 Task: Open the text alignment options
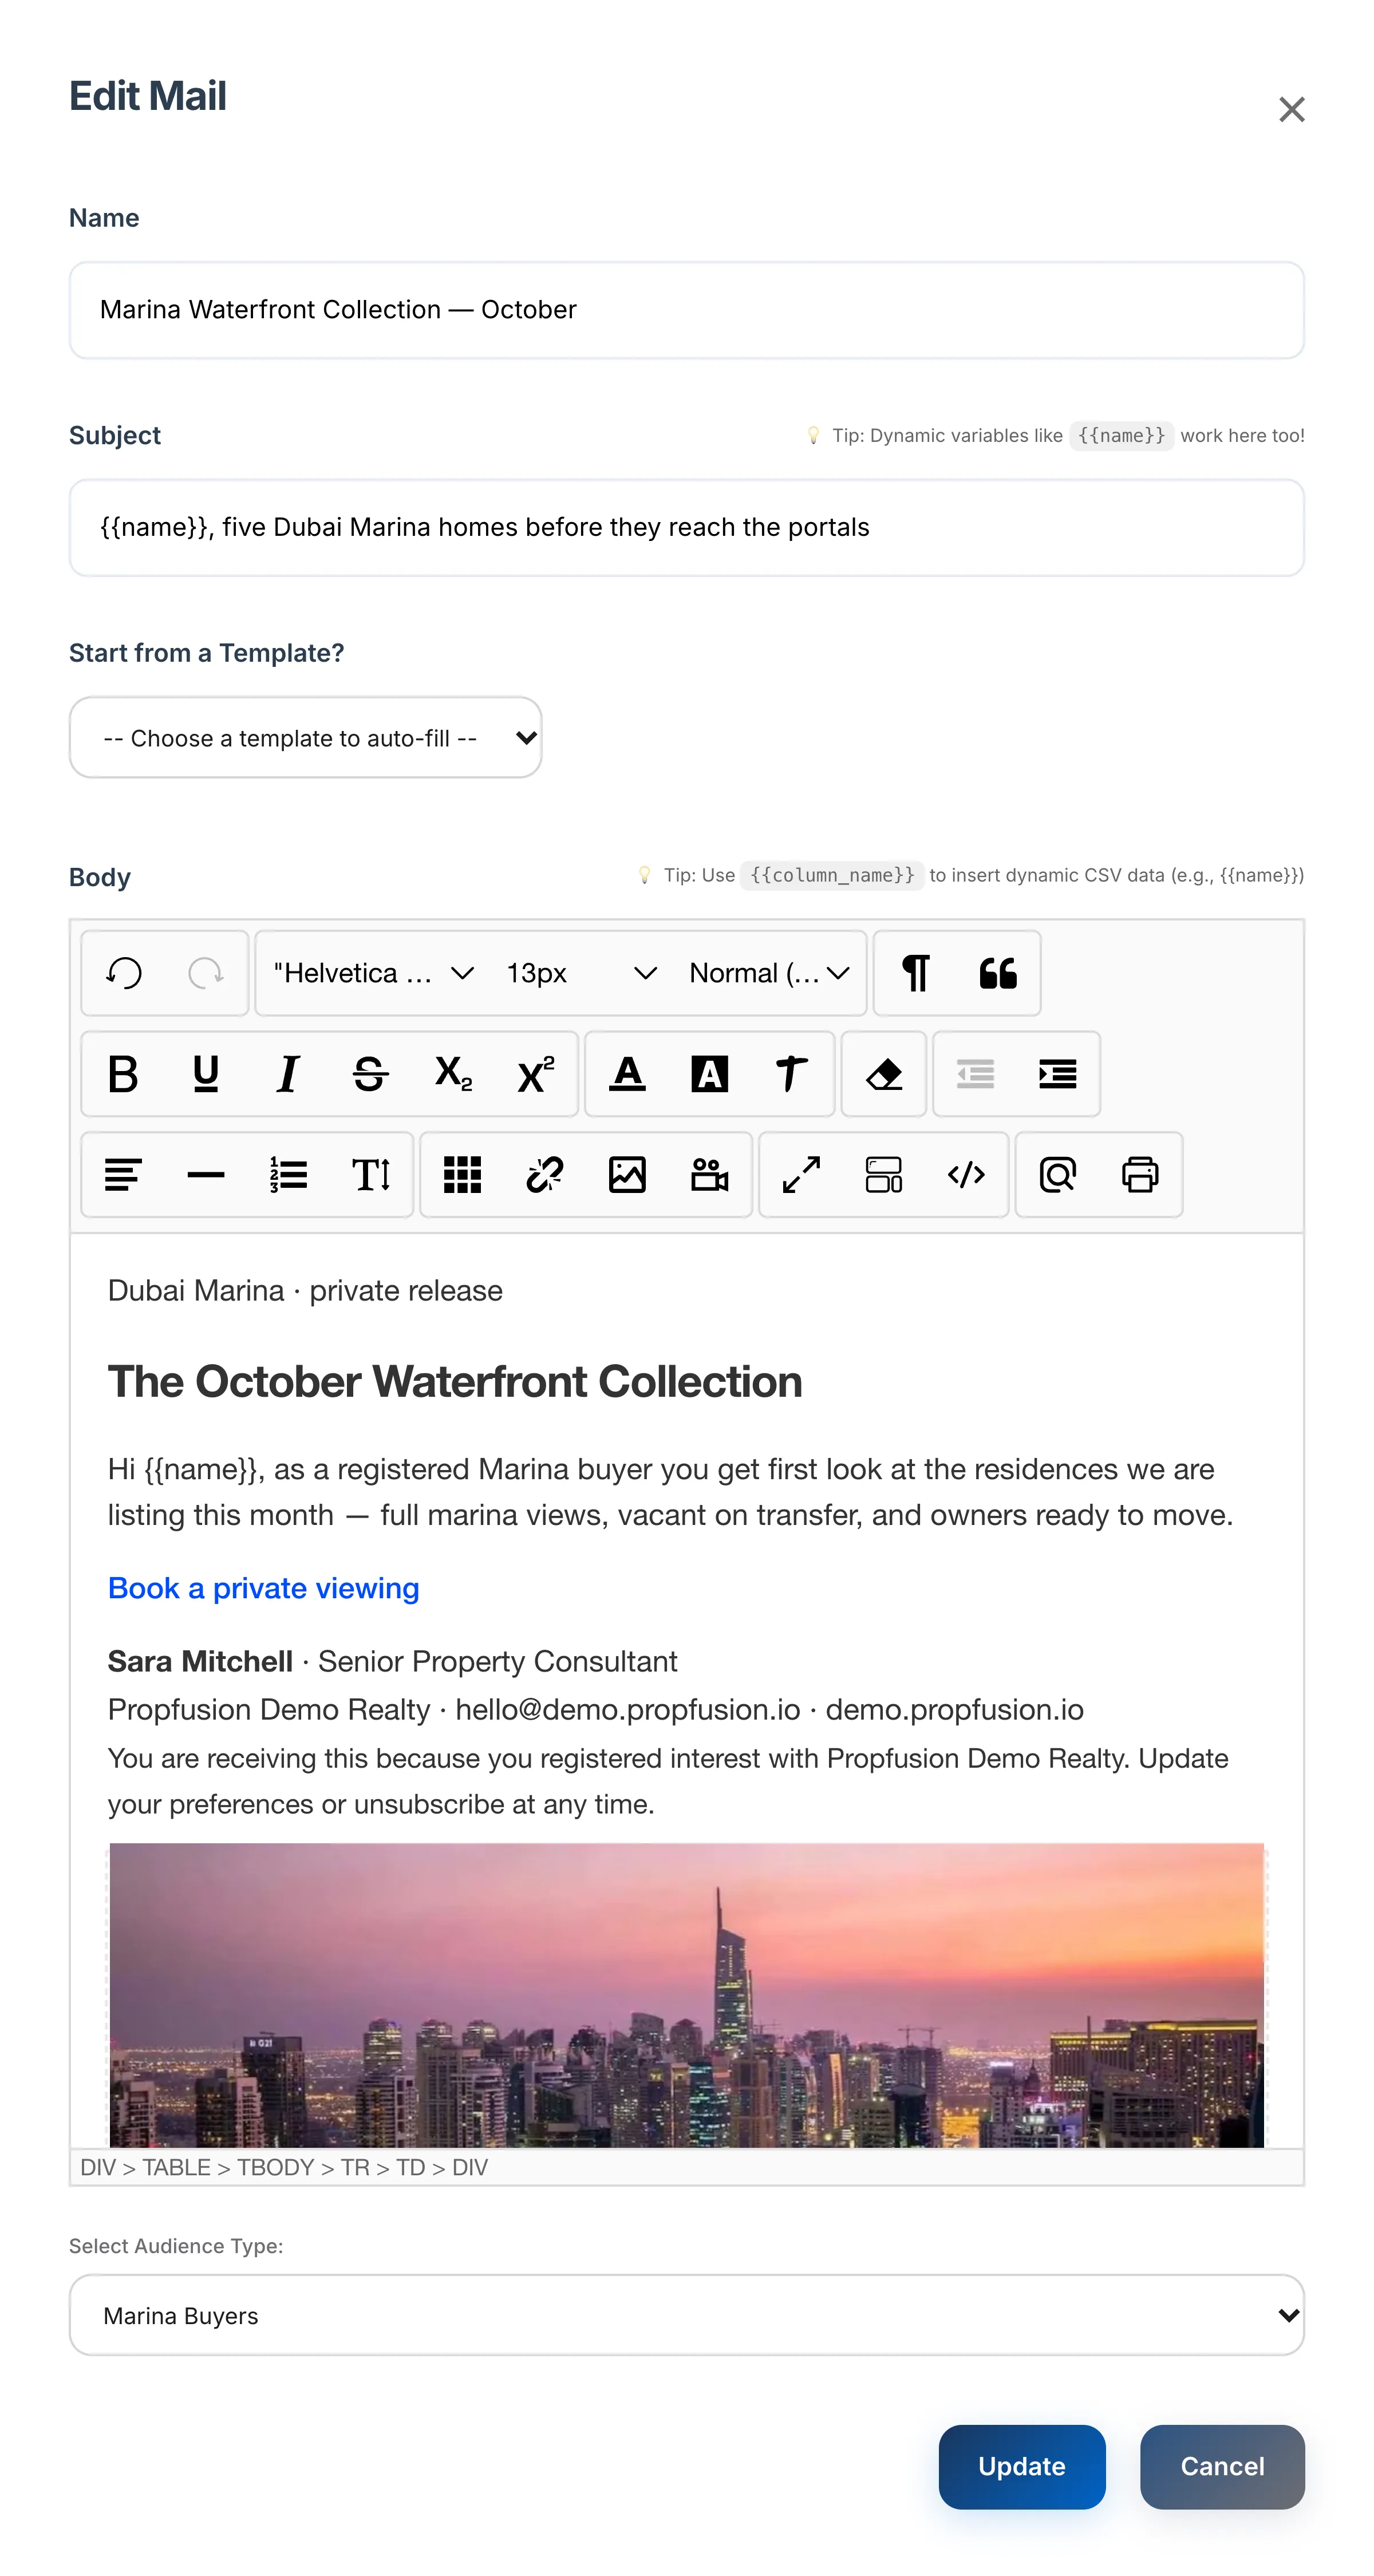pos(124,1174)
